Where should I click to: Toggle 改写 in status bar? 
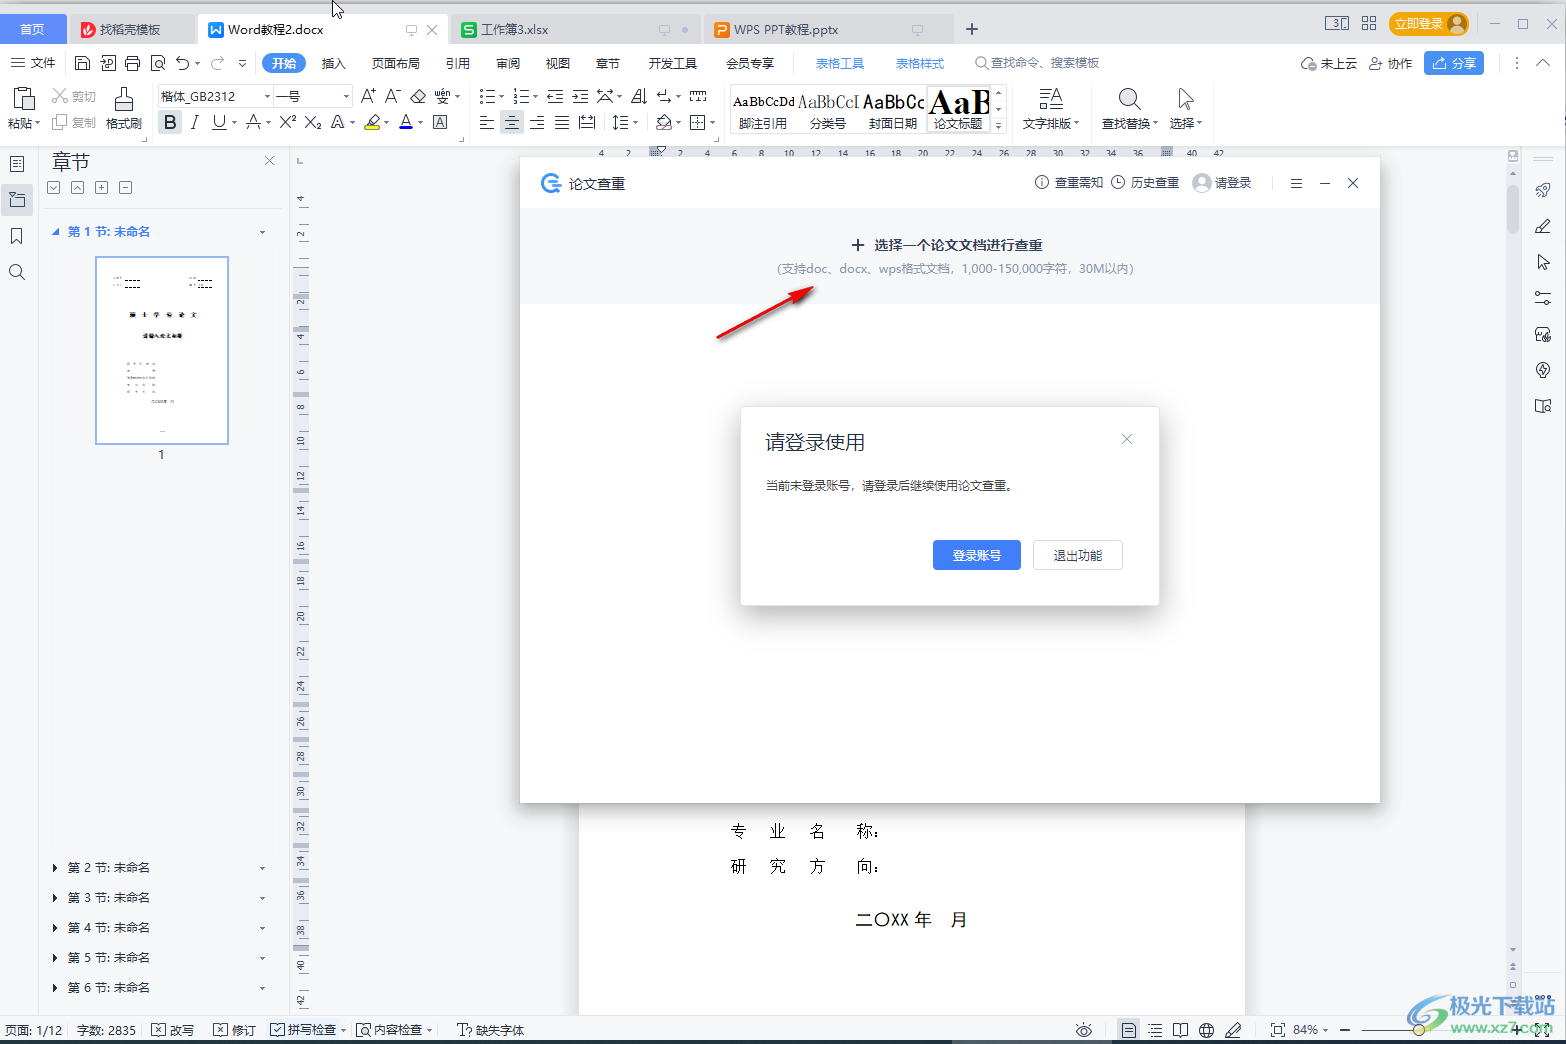click(173, 1030)
